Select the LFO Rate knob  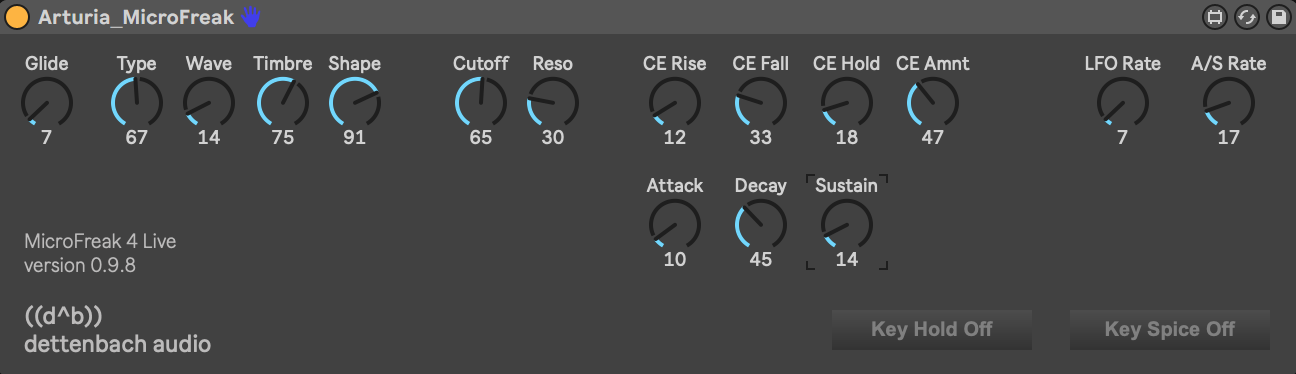point(1123,103)
